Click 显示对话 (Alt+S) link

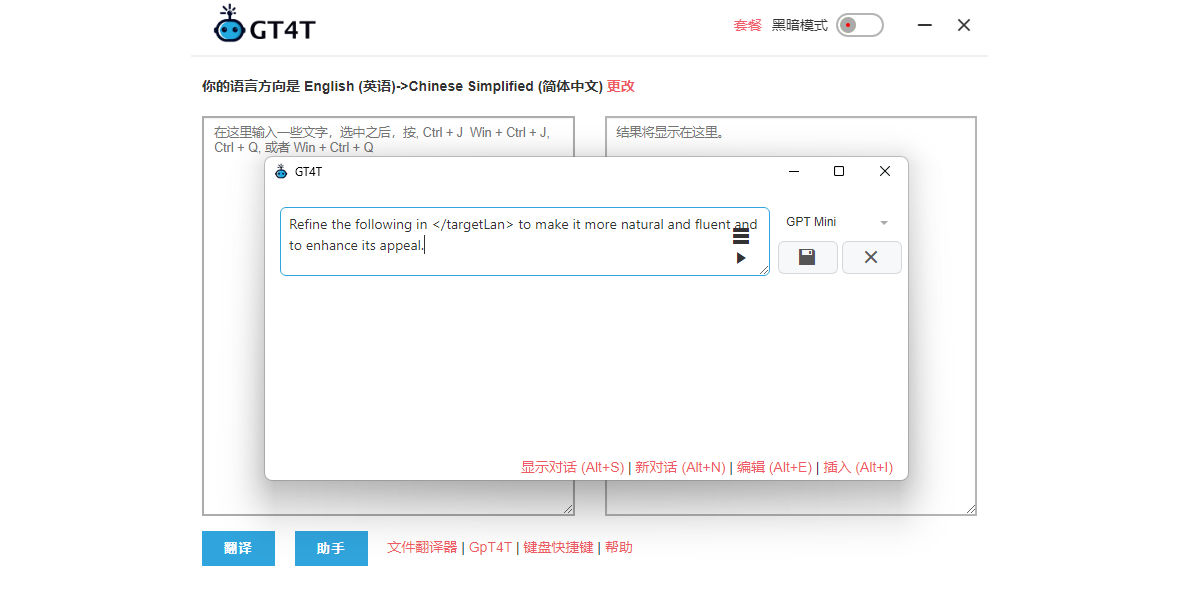(x=573, y=467)
